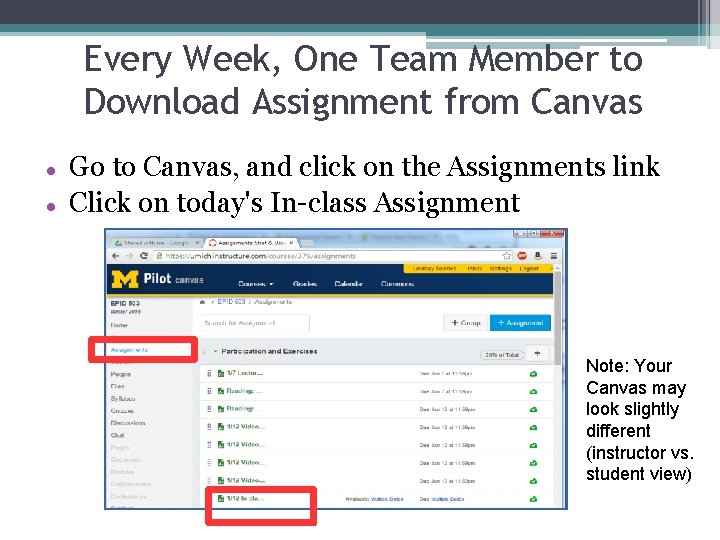Image resolution: width=720 pixels, height=540 pixels.
Task: Open Modules in the course sidebar
Action: coord(123,472)
